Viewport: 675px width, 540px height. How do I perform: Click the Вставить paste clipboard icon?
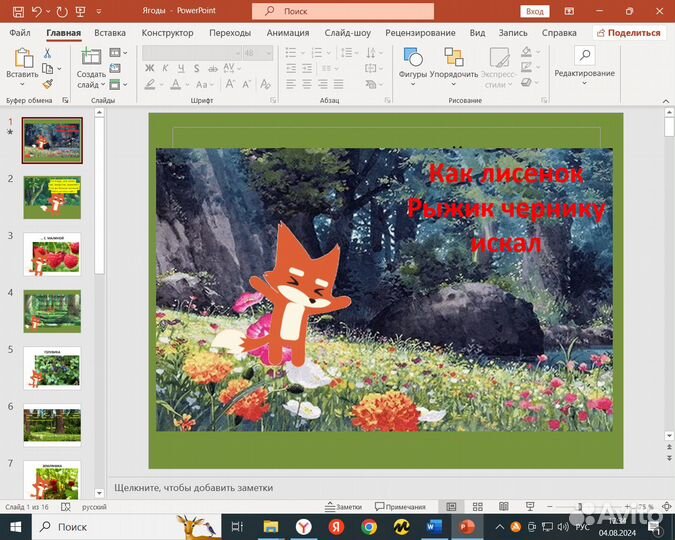coord(22,58)
